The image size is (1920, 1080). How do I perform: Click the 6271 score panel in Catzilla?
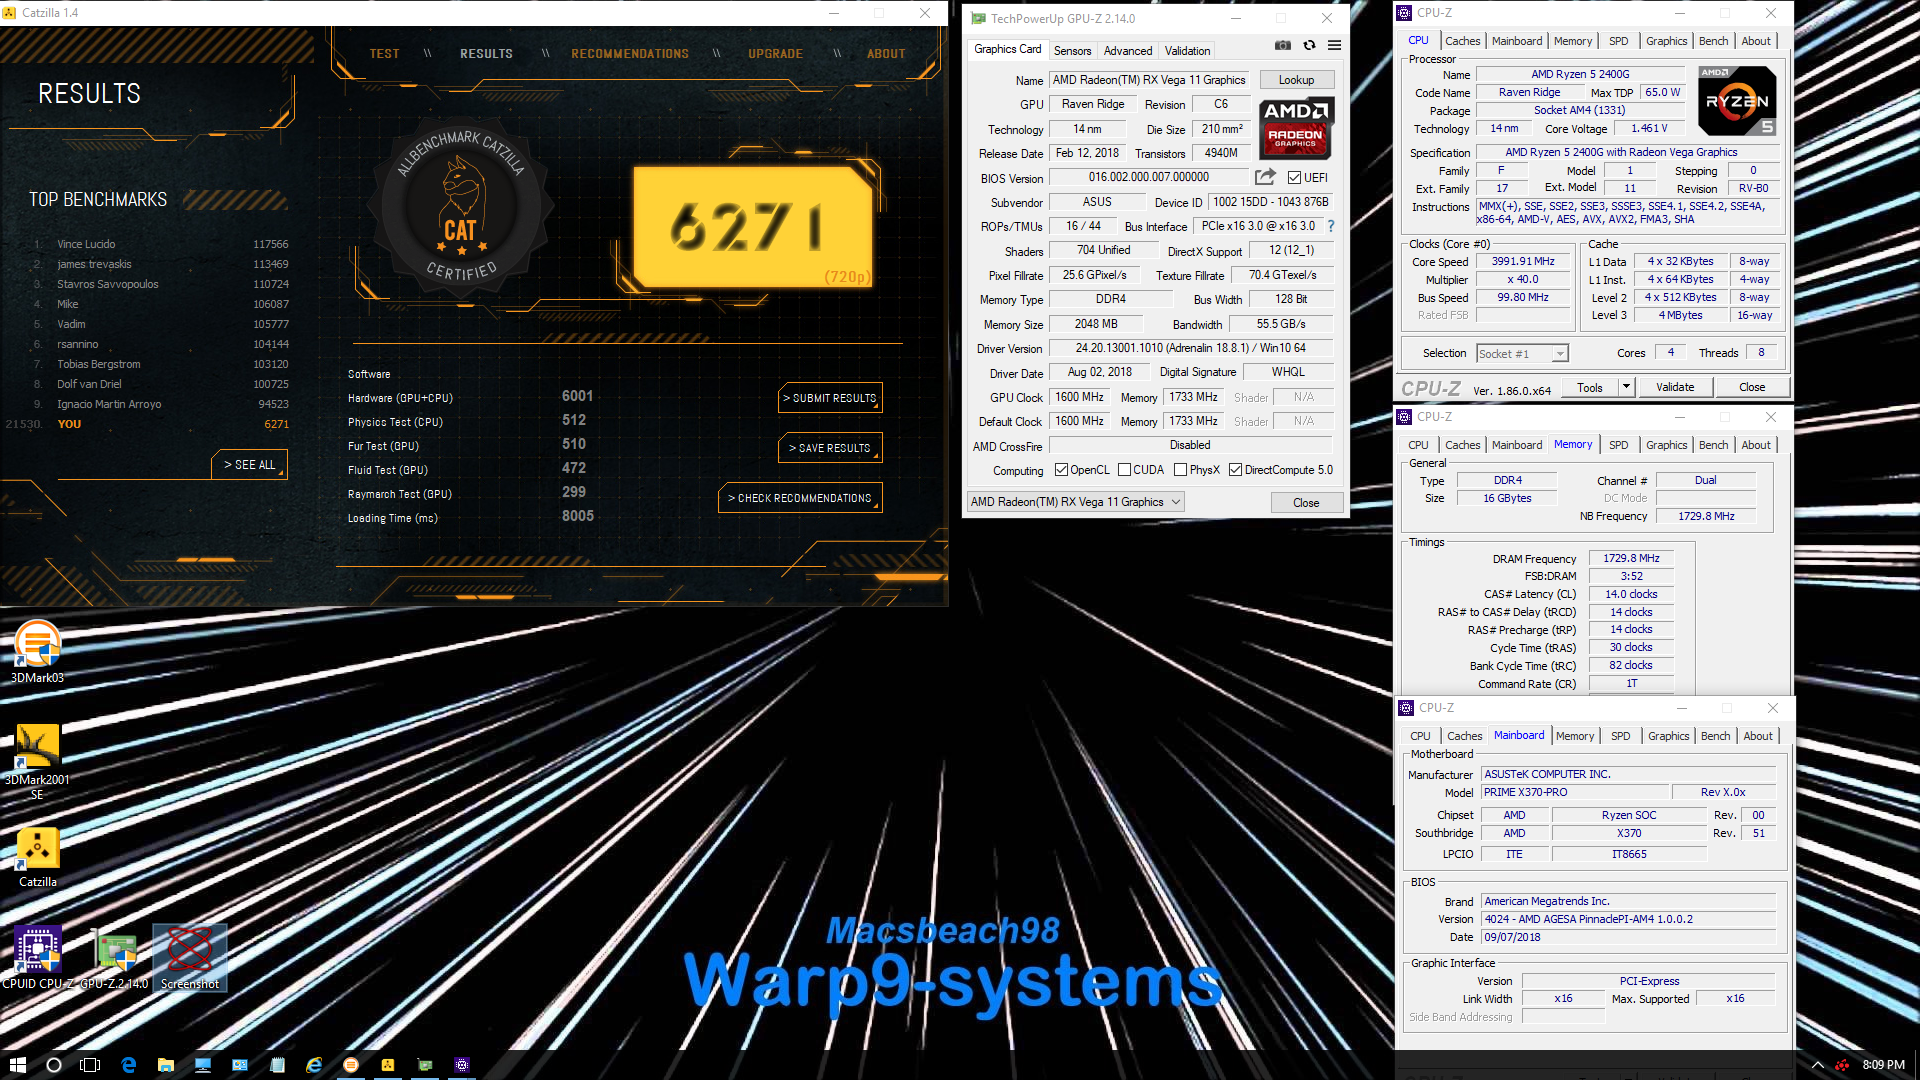coord(754,227)
